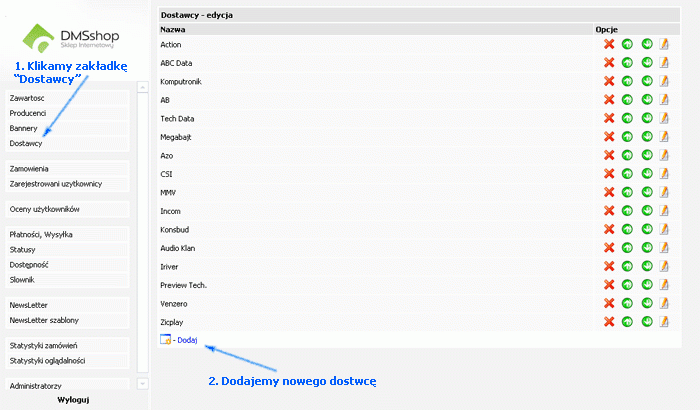Viewport: 700px width, 410px height.
Task: Open the Zawartosc menu item
Action: click(67, 98)
